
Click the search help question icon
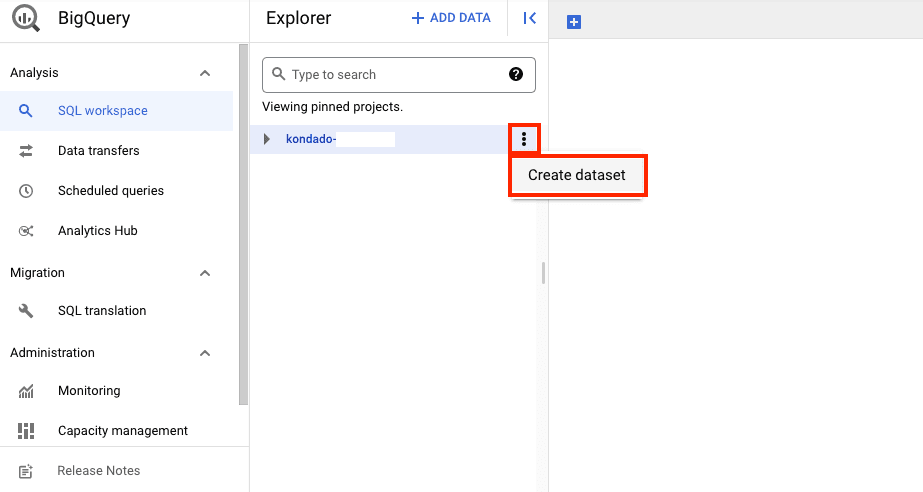[516, 74]
